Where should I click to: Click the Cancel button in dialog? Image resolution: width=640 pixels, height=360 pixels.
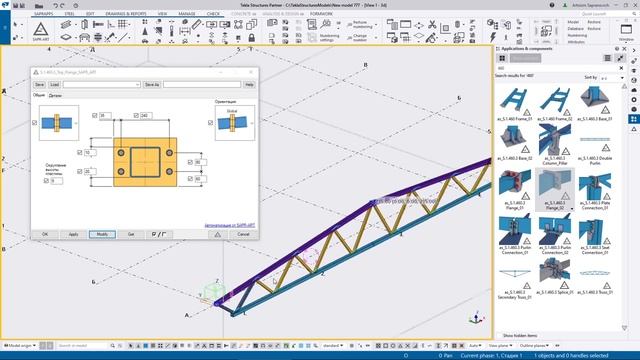pos(243,234)
